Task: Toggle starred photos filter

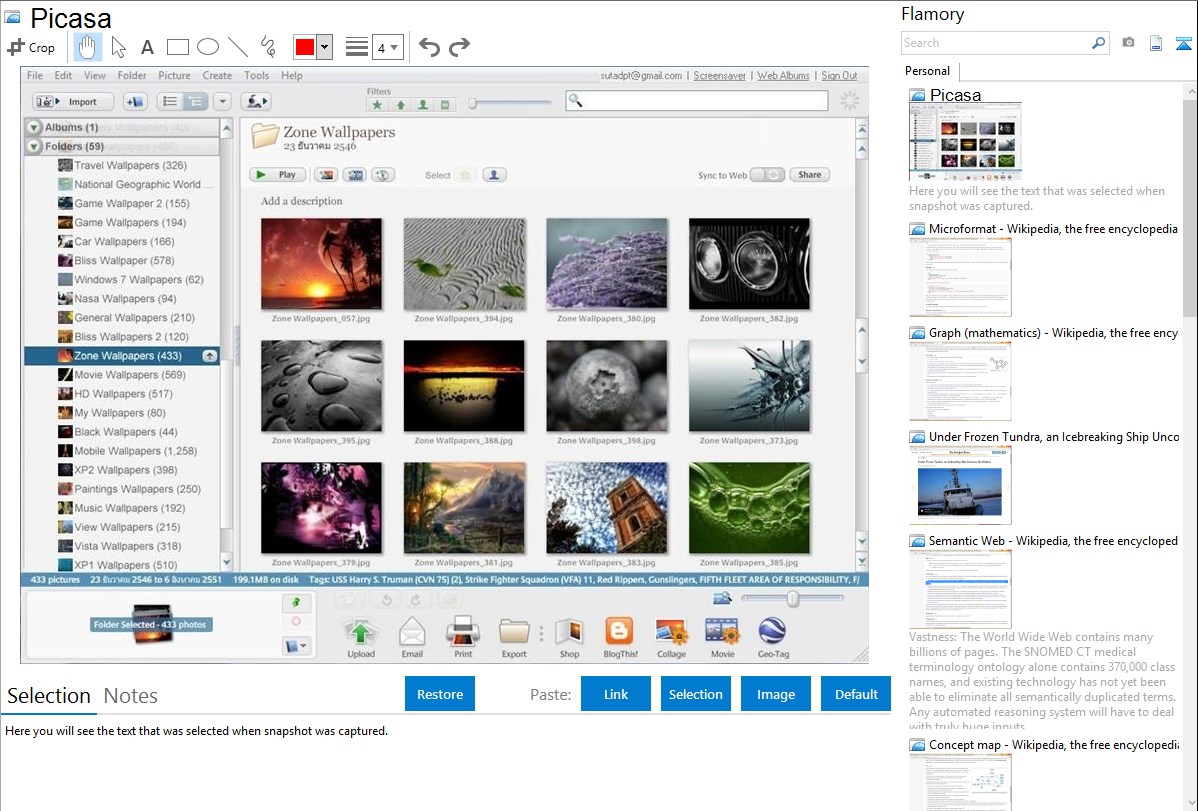Action: click(x=377, y=105)
